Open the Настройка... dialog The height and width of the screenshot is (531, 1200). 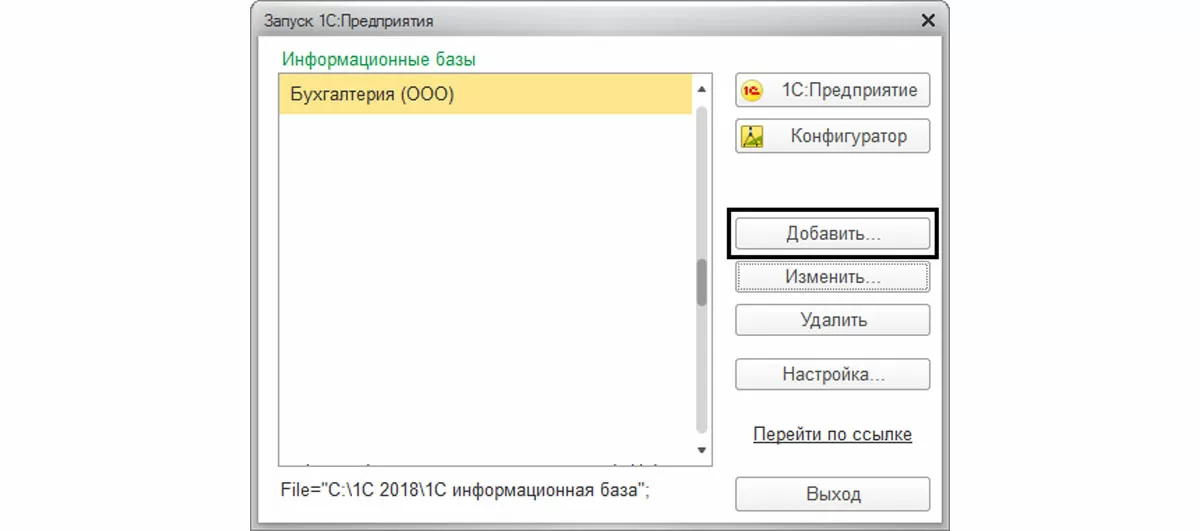click(x=832, y=375)
